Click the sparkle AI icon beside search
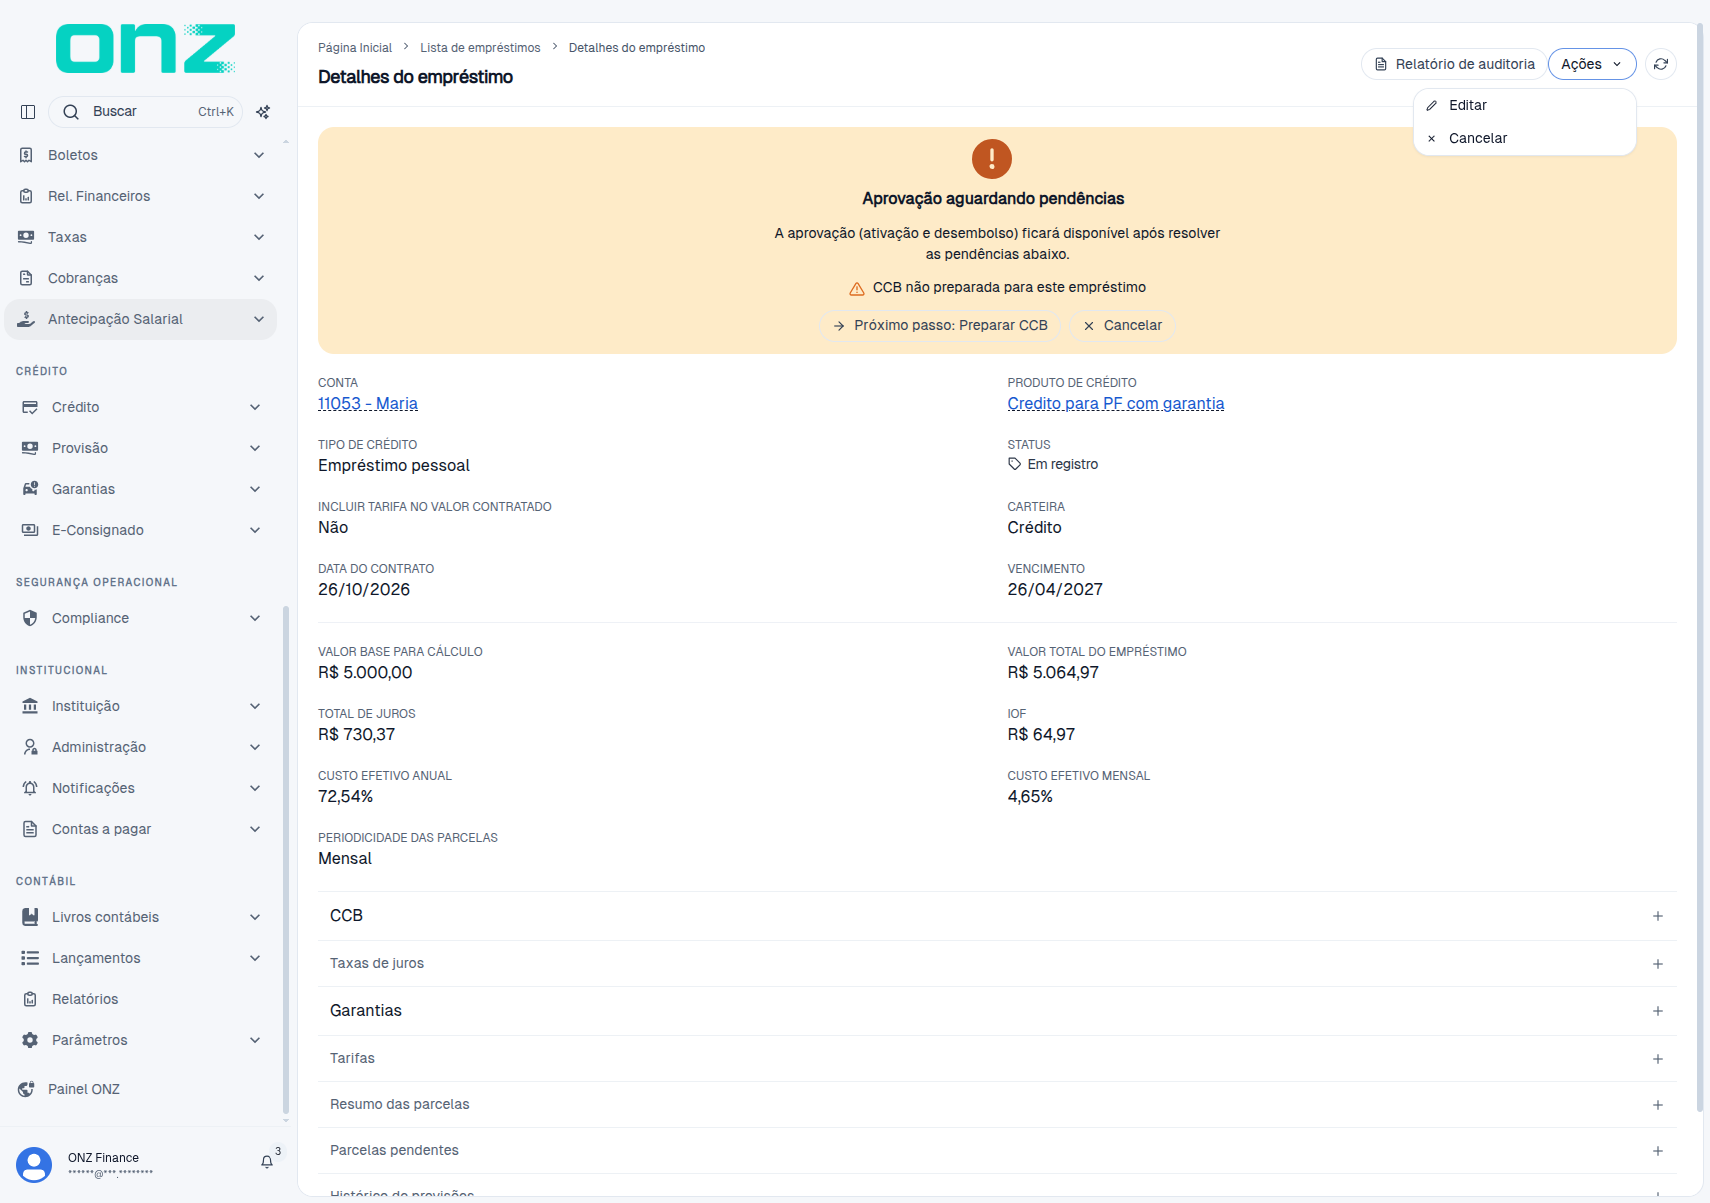This screenshot has height=1203, width=1710. pos(263,112)
